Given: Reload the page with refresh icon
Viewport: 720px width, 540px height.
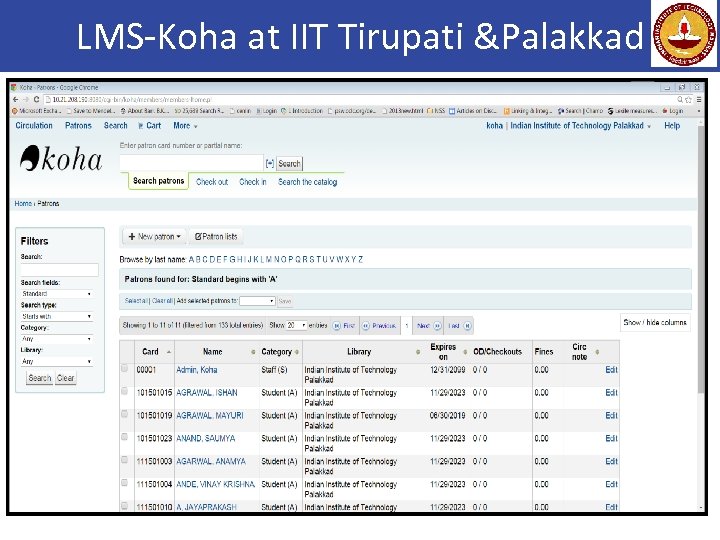Looking at the screenshot, I should (x=36, y=99).
